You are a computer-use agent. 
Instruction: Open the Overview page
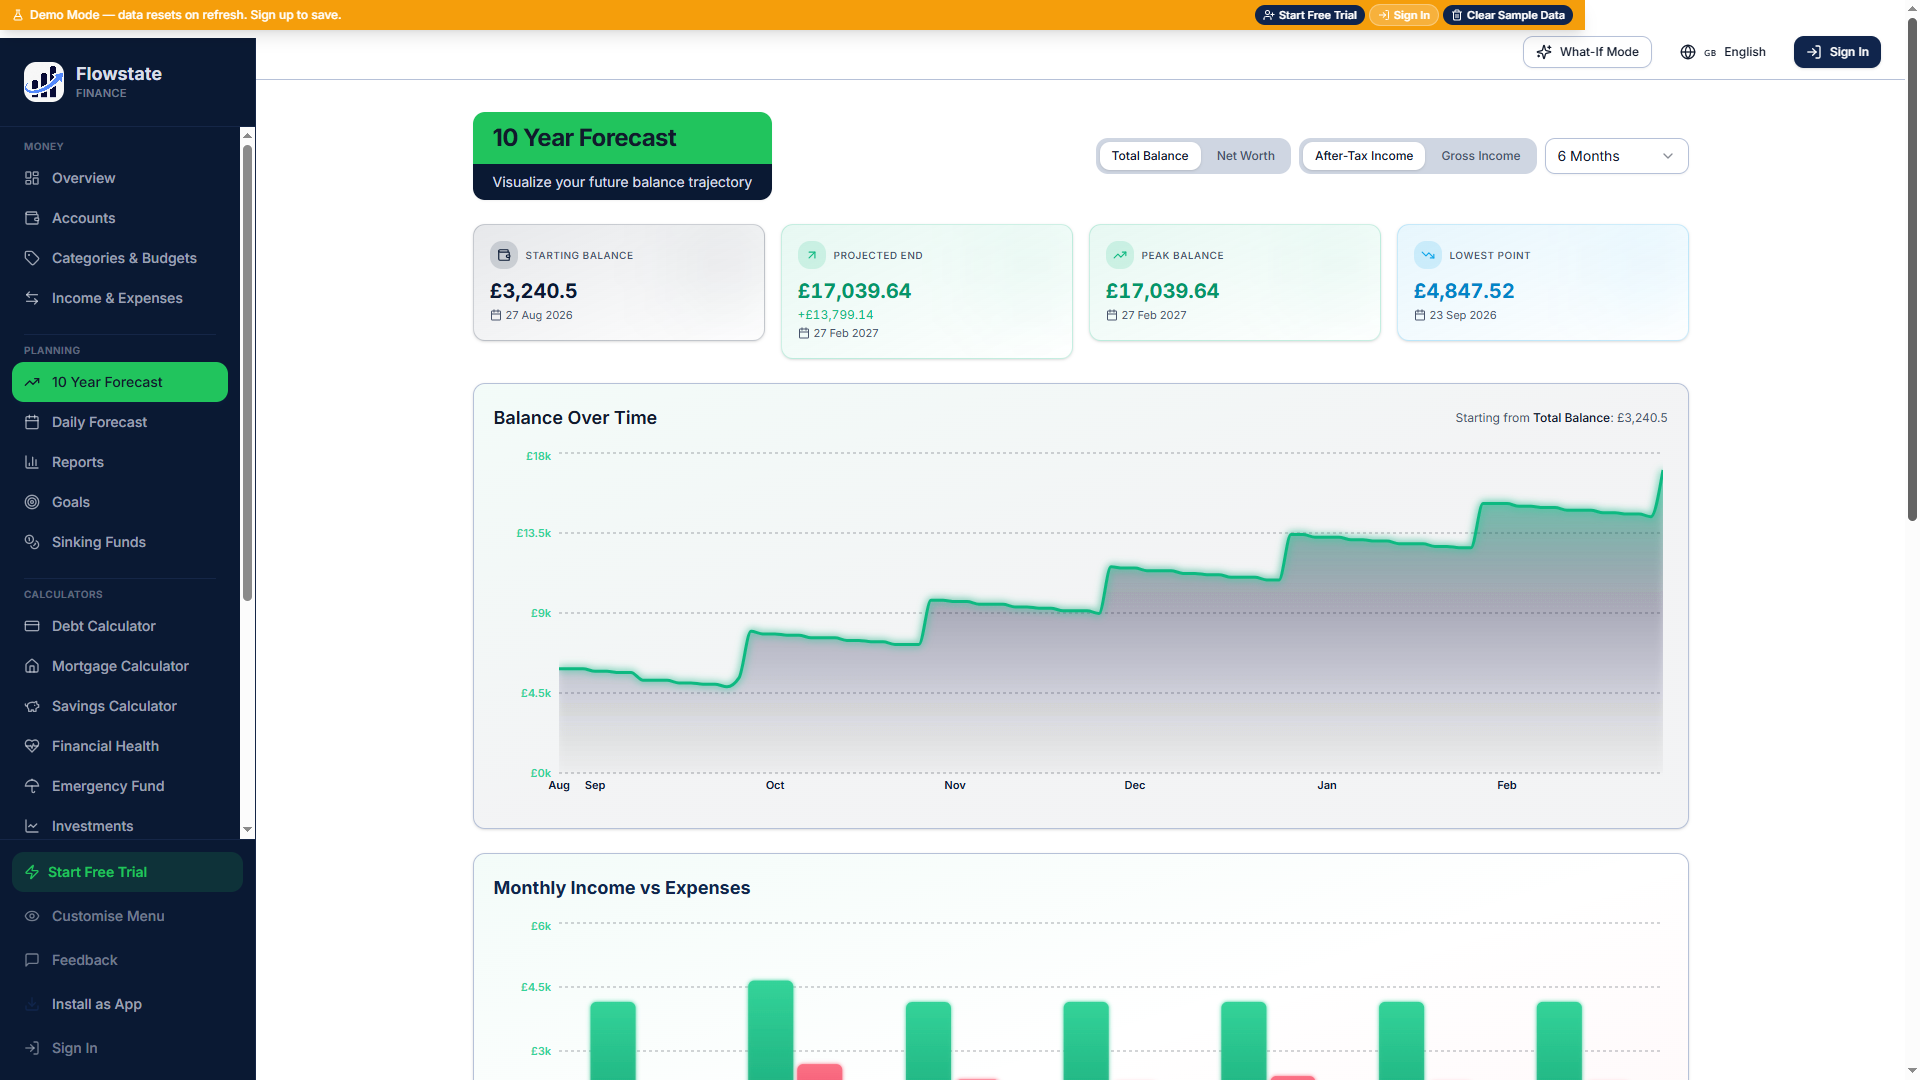pyautogui.click(x=120, y=178)
